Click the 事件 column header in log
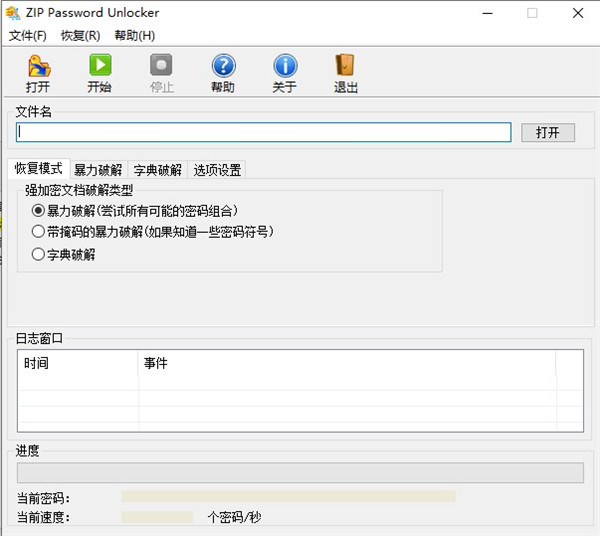 346,363
